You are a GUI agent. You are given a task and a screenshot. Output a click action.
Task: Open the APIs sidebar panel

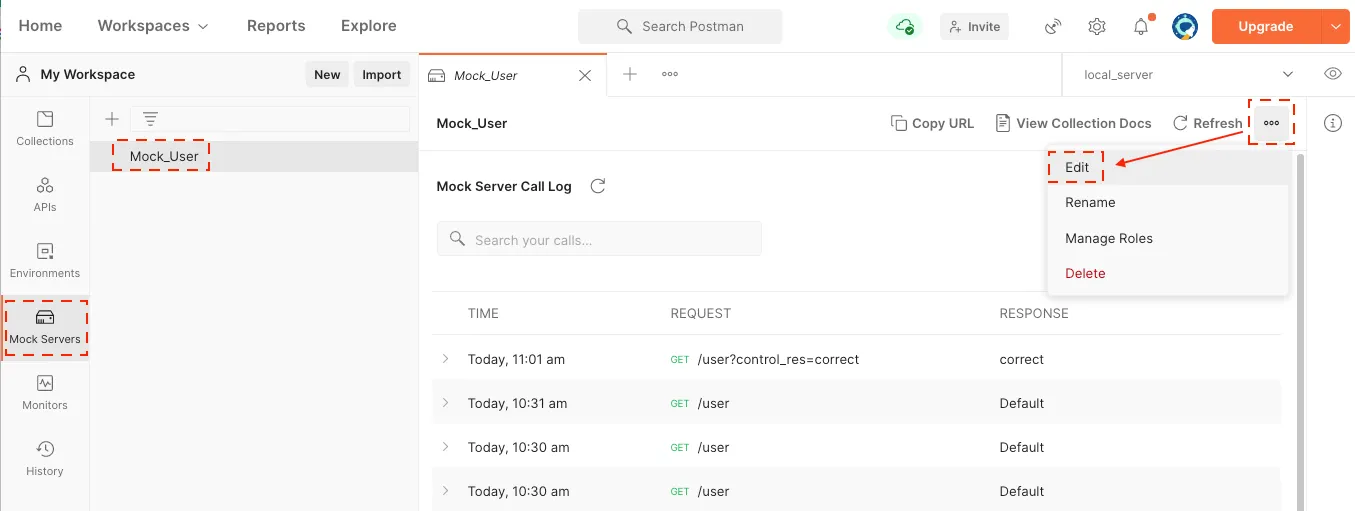45,196
